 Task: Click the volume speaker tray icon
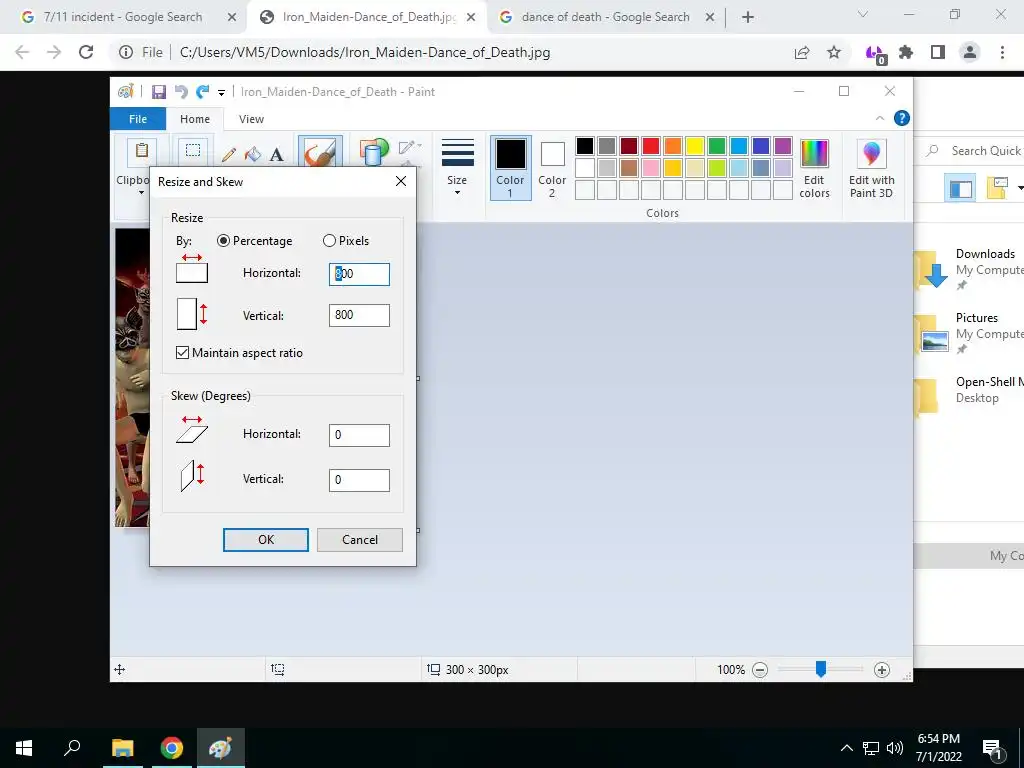[895, 748]
